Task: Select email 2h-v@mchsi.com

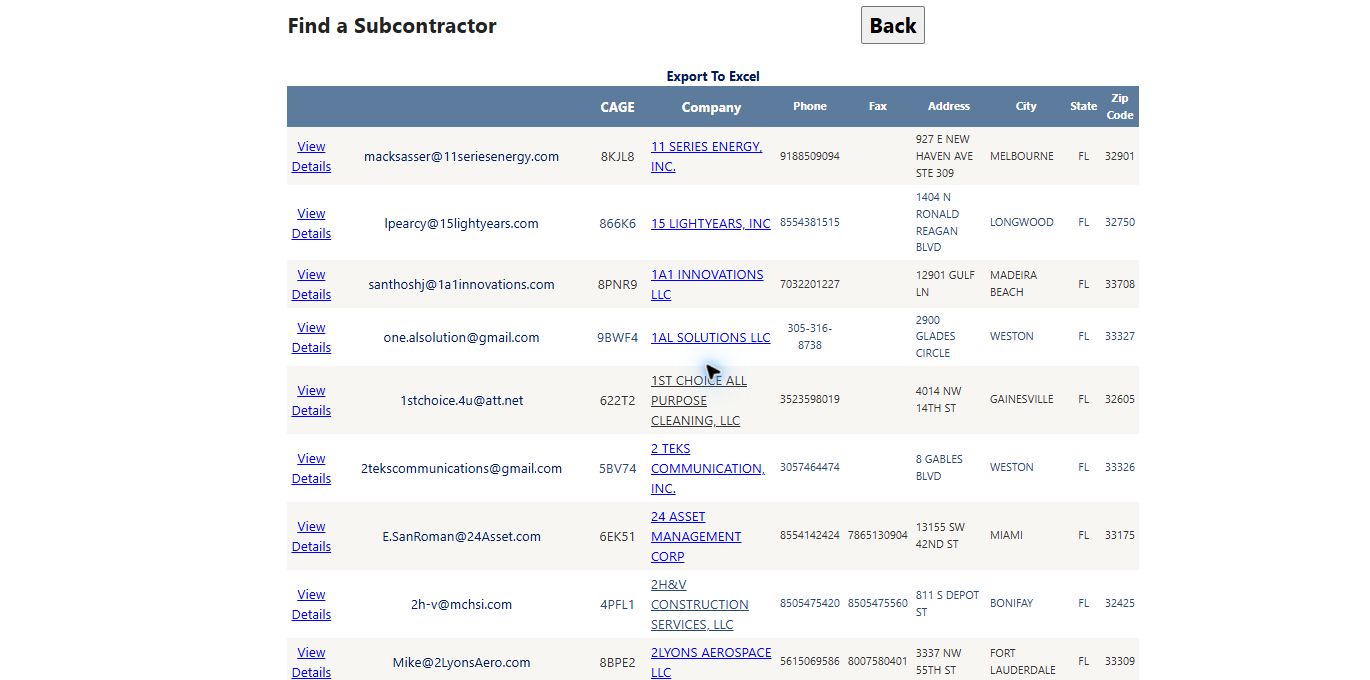Action: pos(461,605)
